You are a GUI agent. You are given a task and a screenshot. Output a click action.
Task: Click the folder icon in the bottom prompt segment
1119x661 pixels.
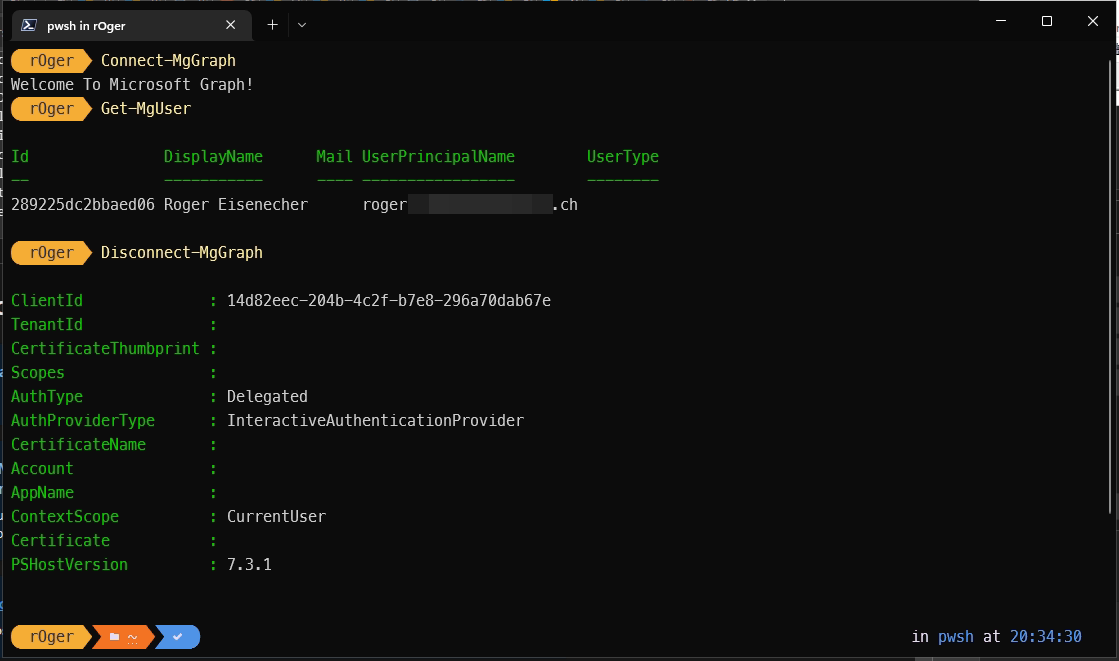point(113,637)
